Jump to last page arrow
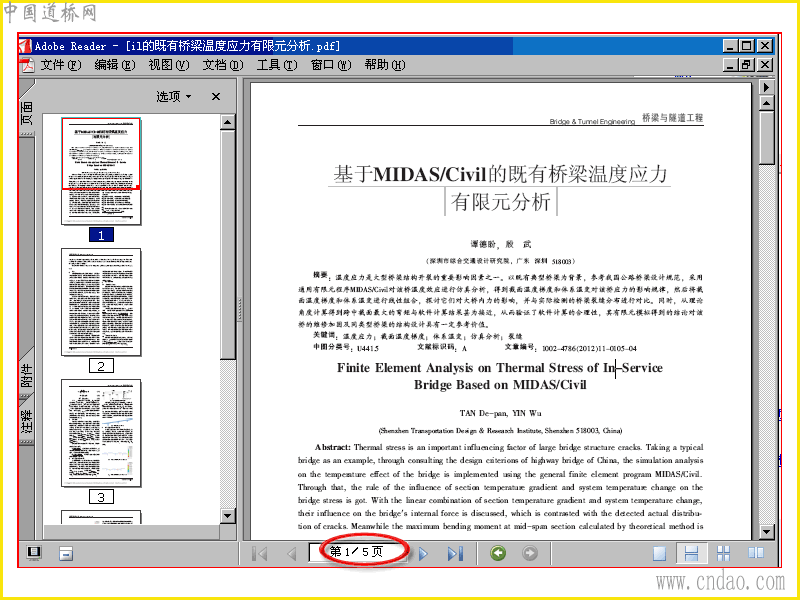800x600 pixels. pos(455,554)
